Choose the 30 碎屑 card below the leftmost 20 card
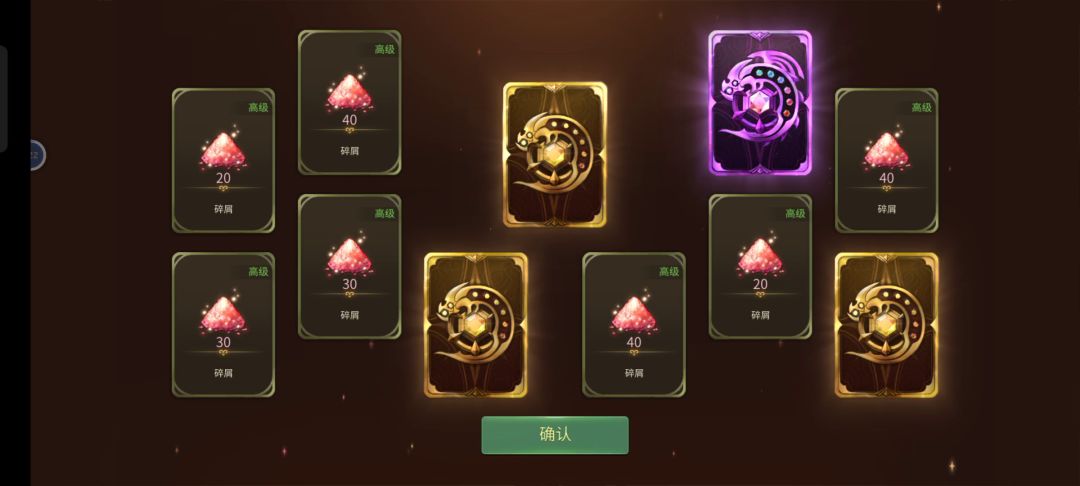 pyautogui.click(x=223, y=324)
